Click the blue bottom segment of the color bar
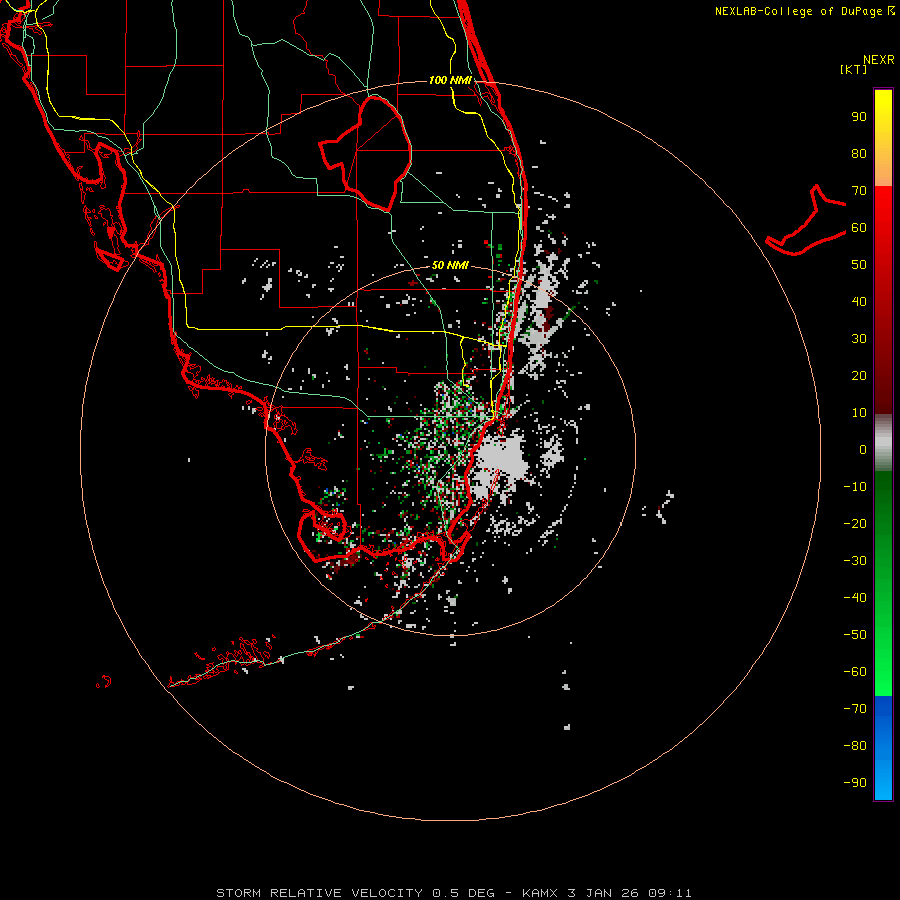900x900 pixels. pyautogui.click(x=883, y=748)
